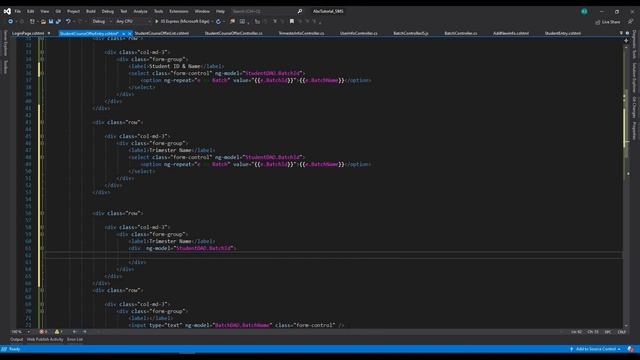This screenshot has height=360, width=640.
Task: Switch to the UserInfoController.cs tab
Action: click(359, 33)
